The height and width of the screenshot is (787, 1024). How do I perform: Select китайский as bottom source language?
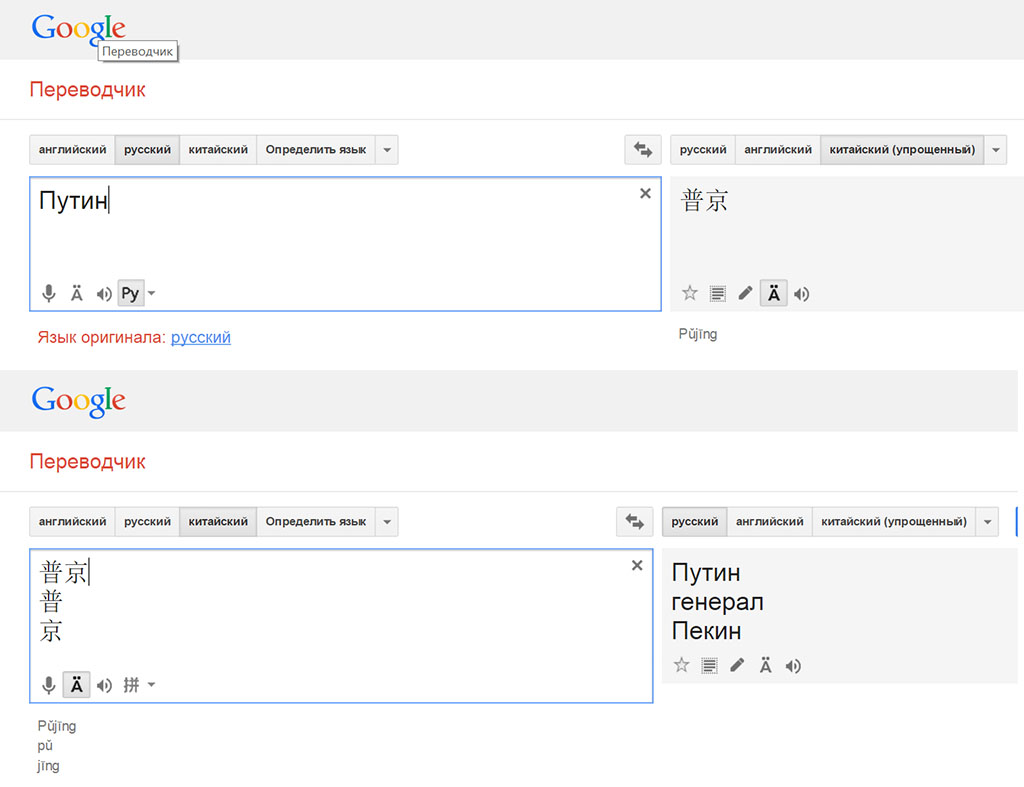(218, 522)
